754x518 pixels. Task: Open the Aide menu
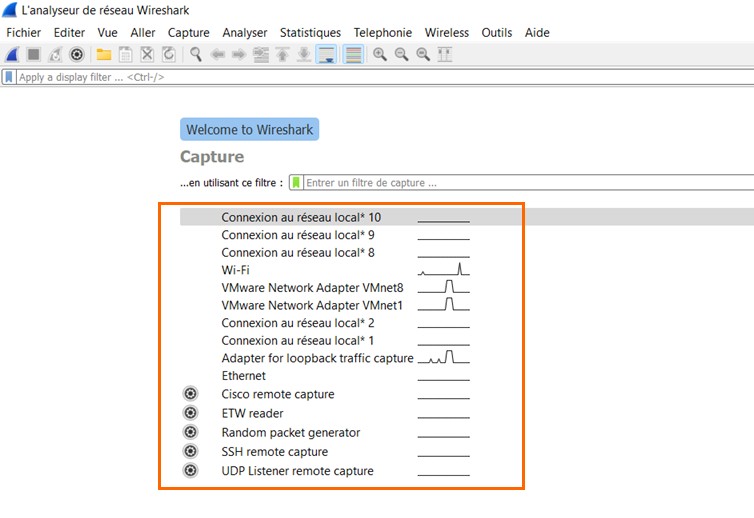coord(537,33)
